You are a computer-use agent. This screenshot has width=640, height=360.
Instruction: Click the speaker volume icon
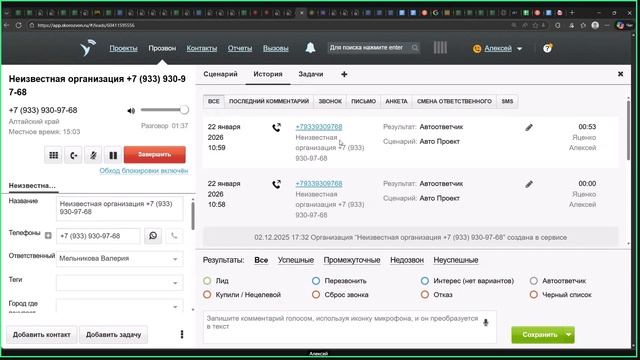point(131,111)
